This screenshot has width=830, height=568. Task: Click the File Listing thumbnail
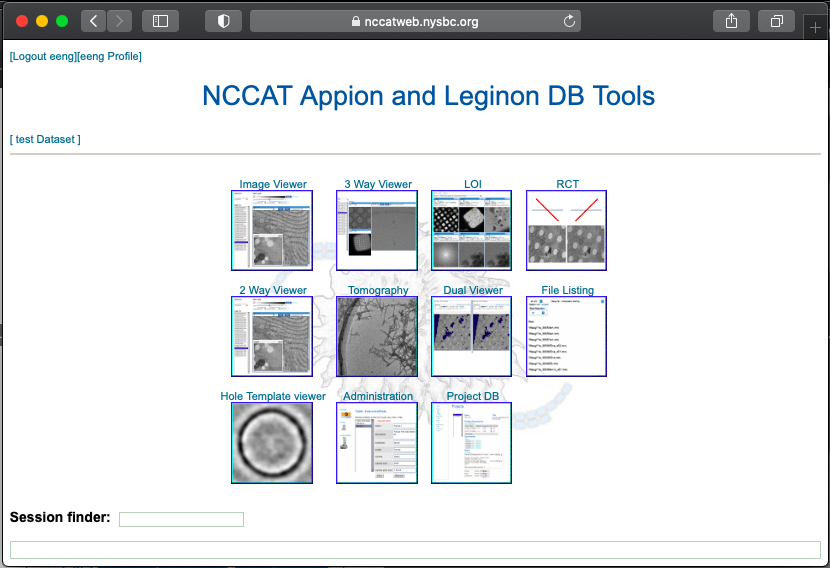[566, 336]
